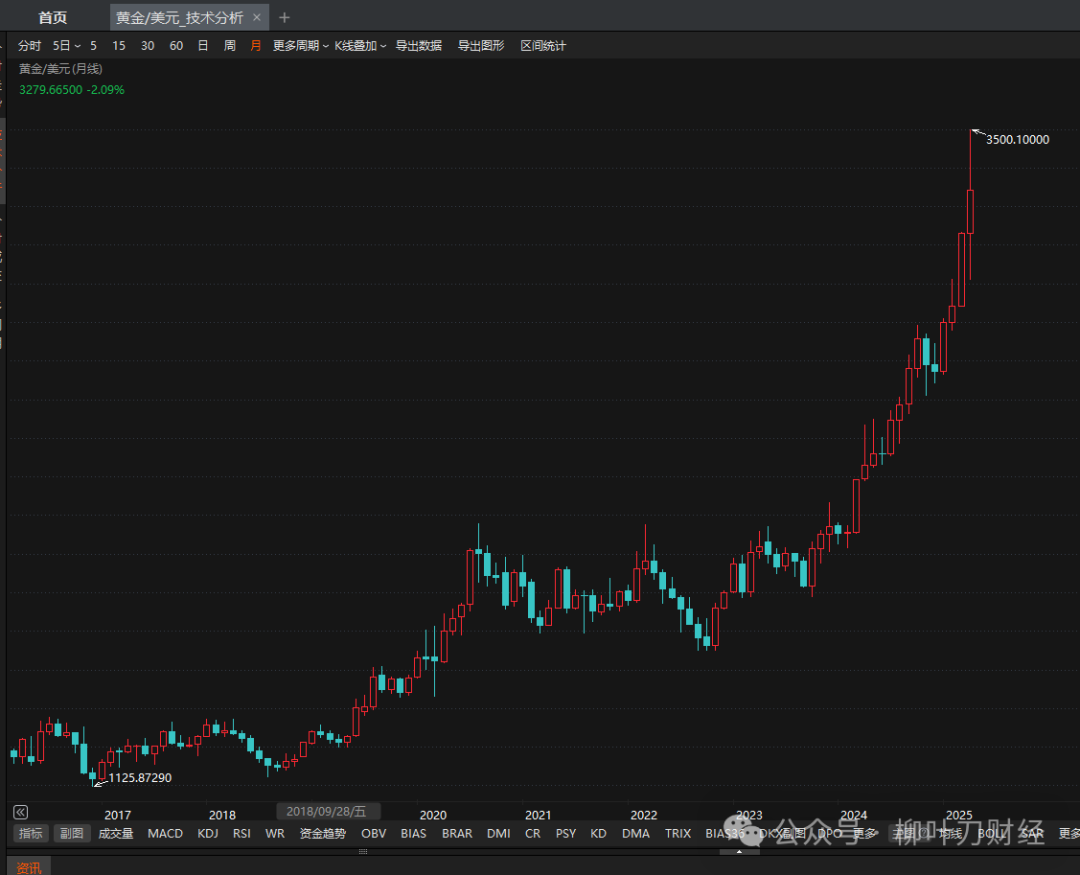Select the PSY indicator
The height and width of the screenshot is (875, 1080).
[565, 834]
